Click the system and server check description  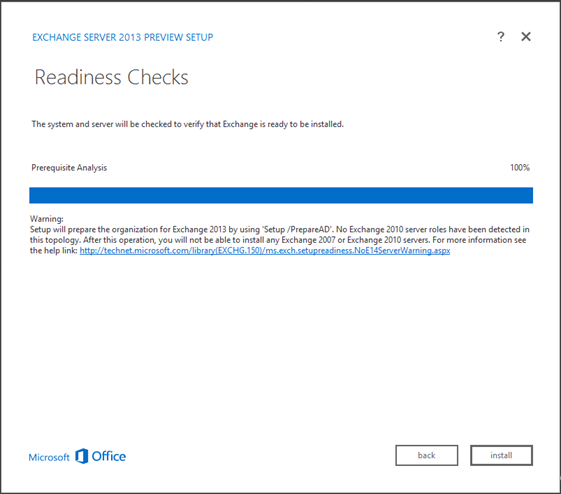click(x=187, y=124)
